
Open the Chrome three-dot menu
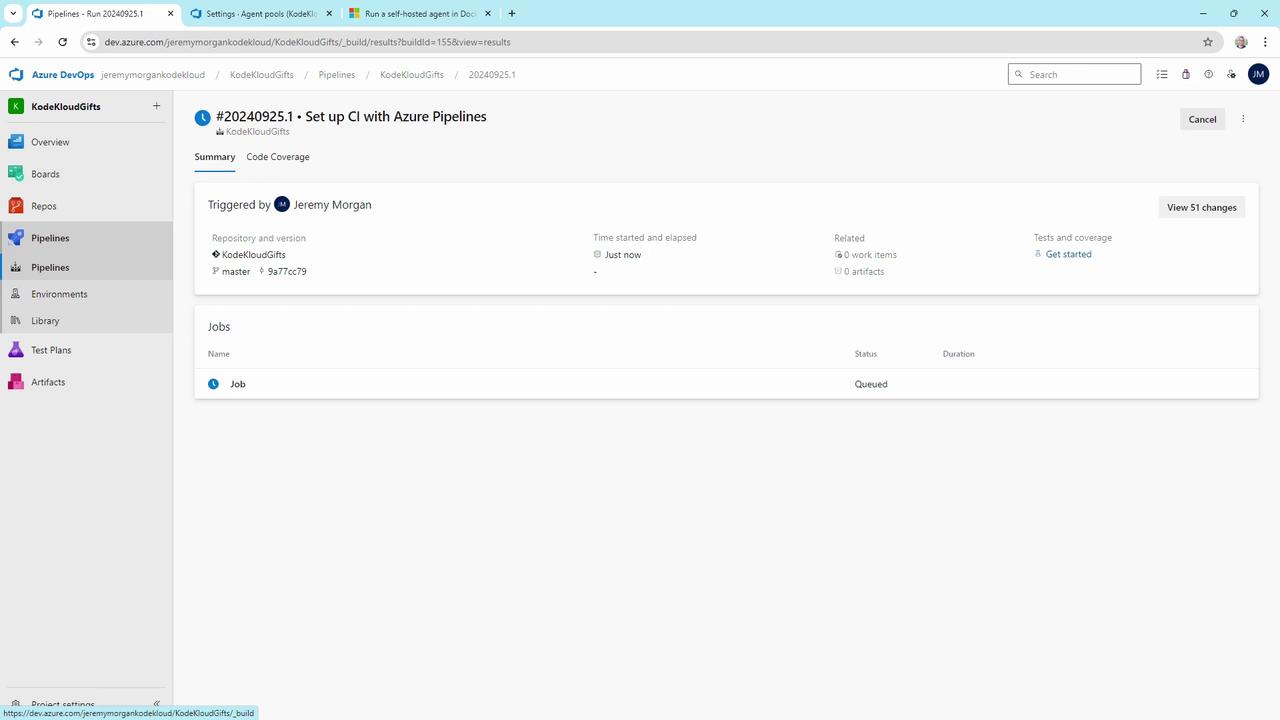[x=1263, y=42]
